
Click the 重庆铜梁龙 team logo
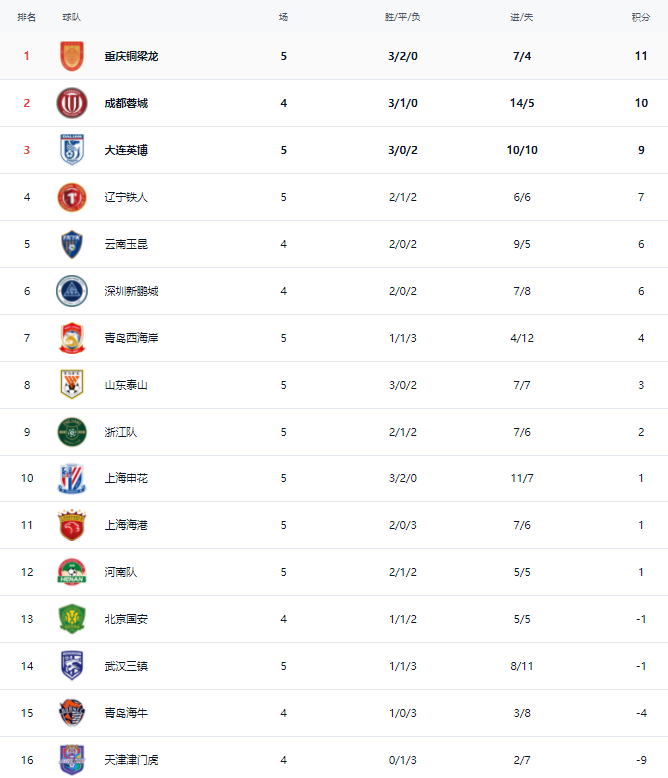pos(72,56)
